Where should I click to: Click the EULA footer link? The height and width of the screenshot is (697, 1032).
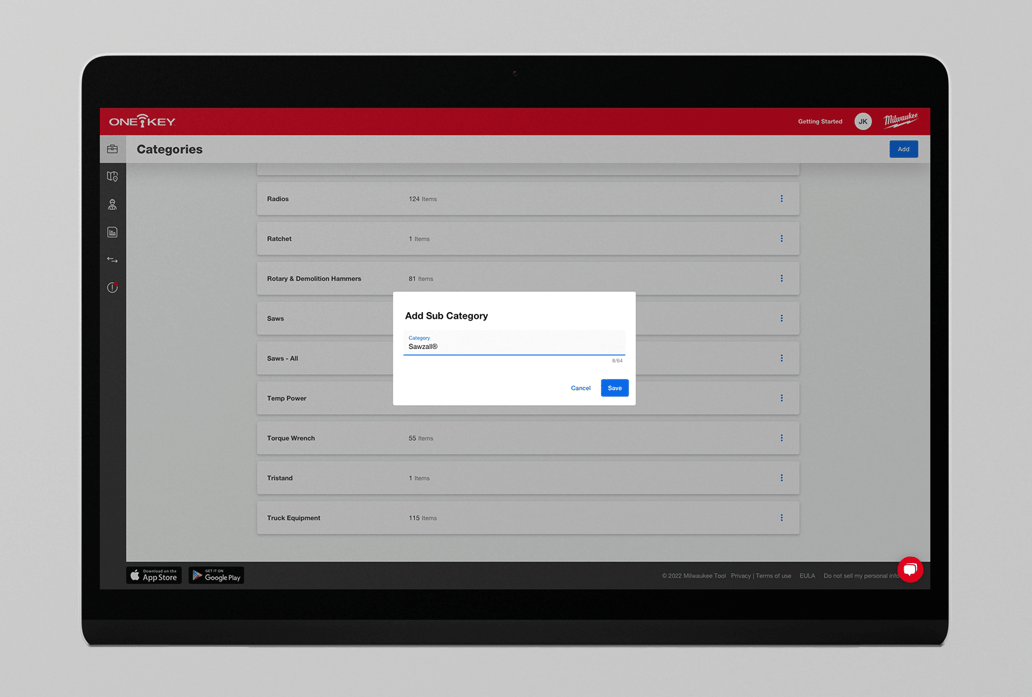807,575
